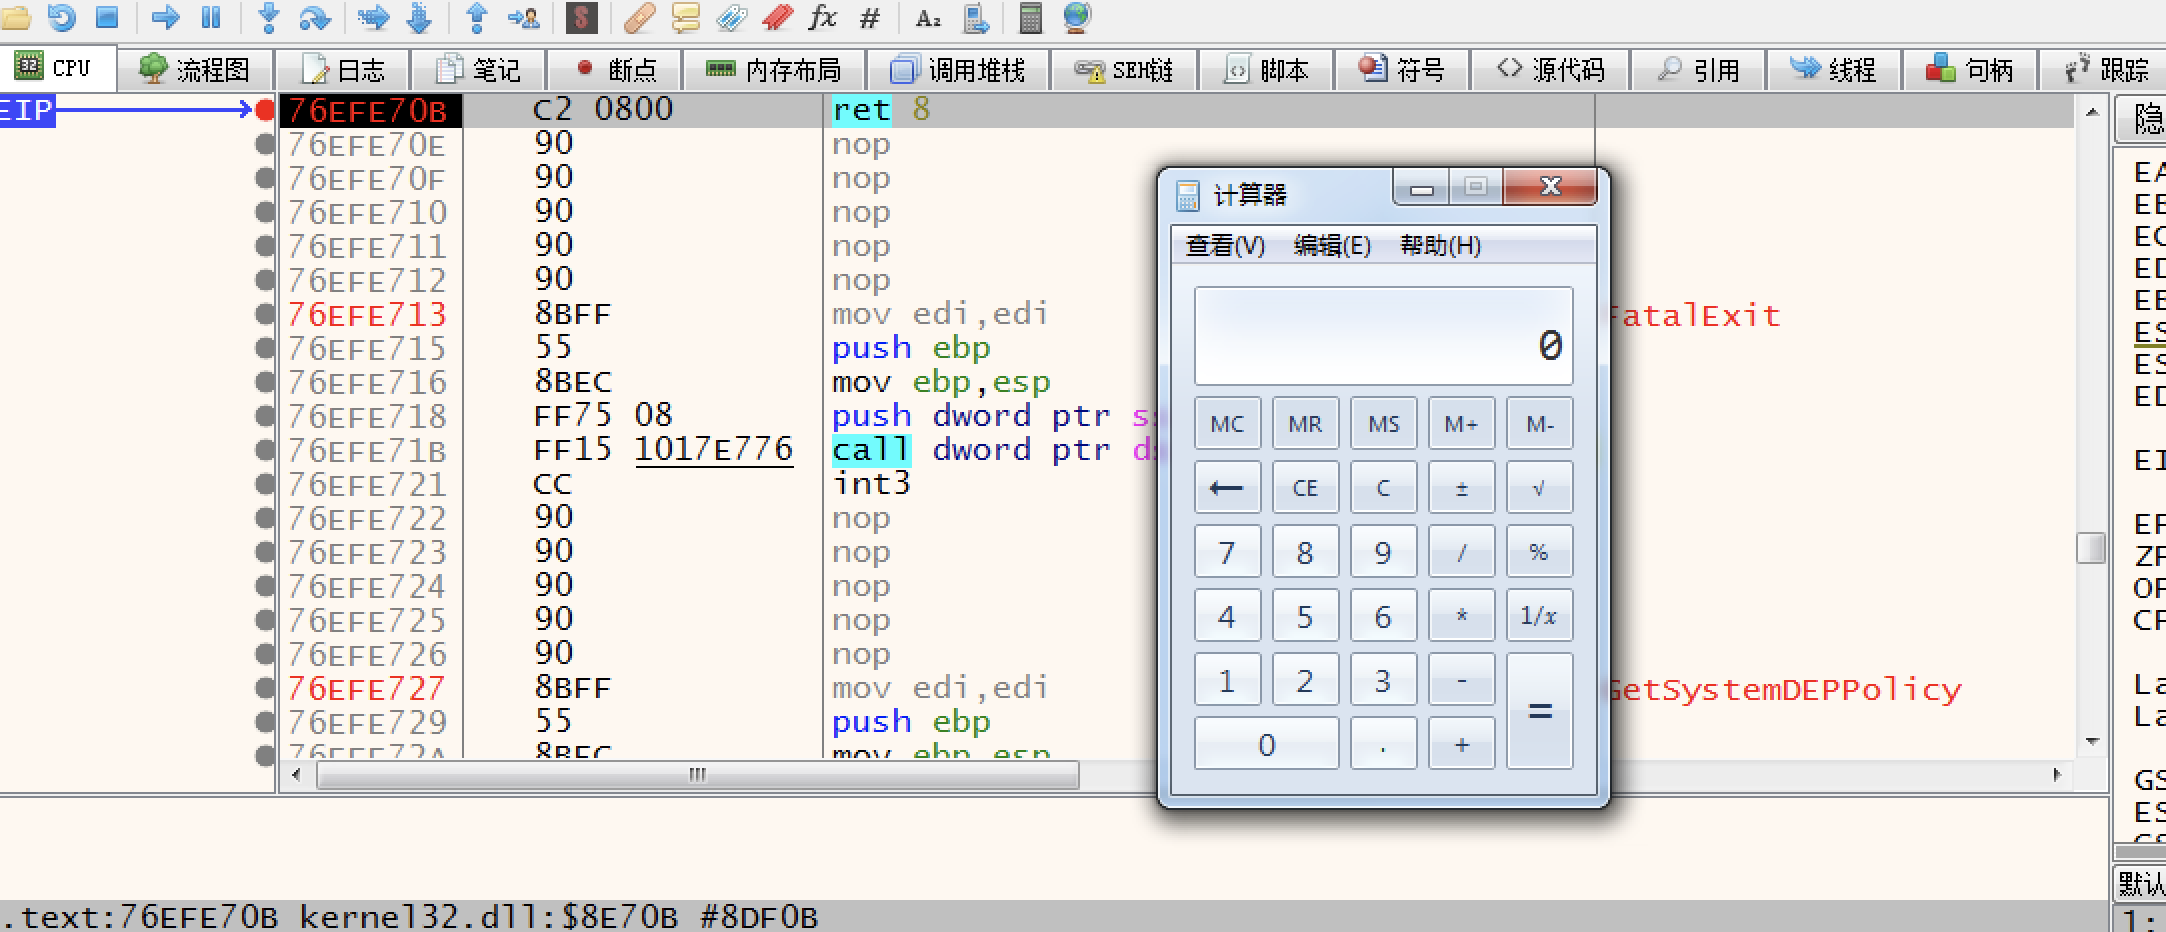Open the 查看(V) menu in calculator
Image resolution: width=2166 pixels, height=932 pixels.
point(1224,246)
